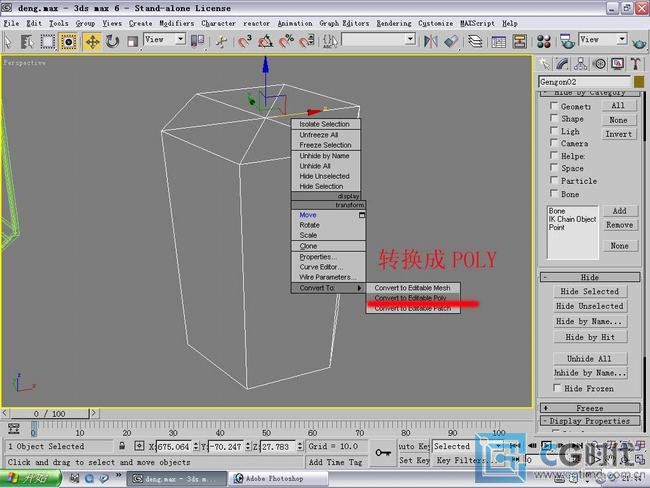Choose the Rectangular Selection Region tool

click(48, 41)
